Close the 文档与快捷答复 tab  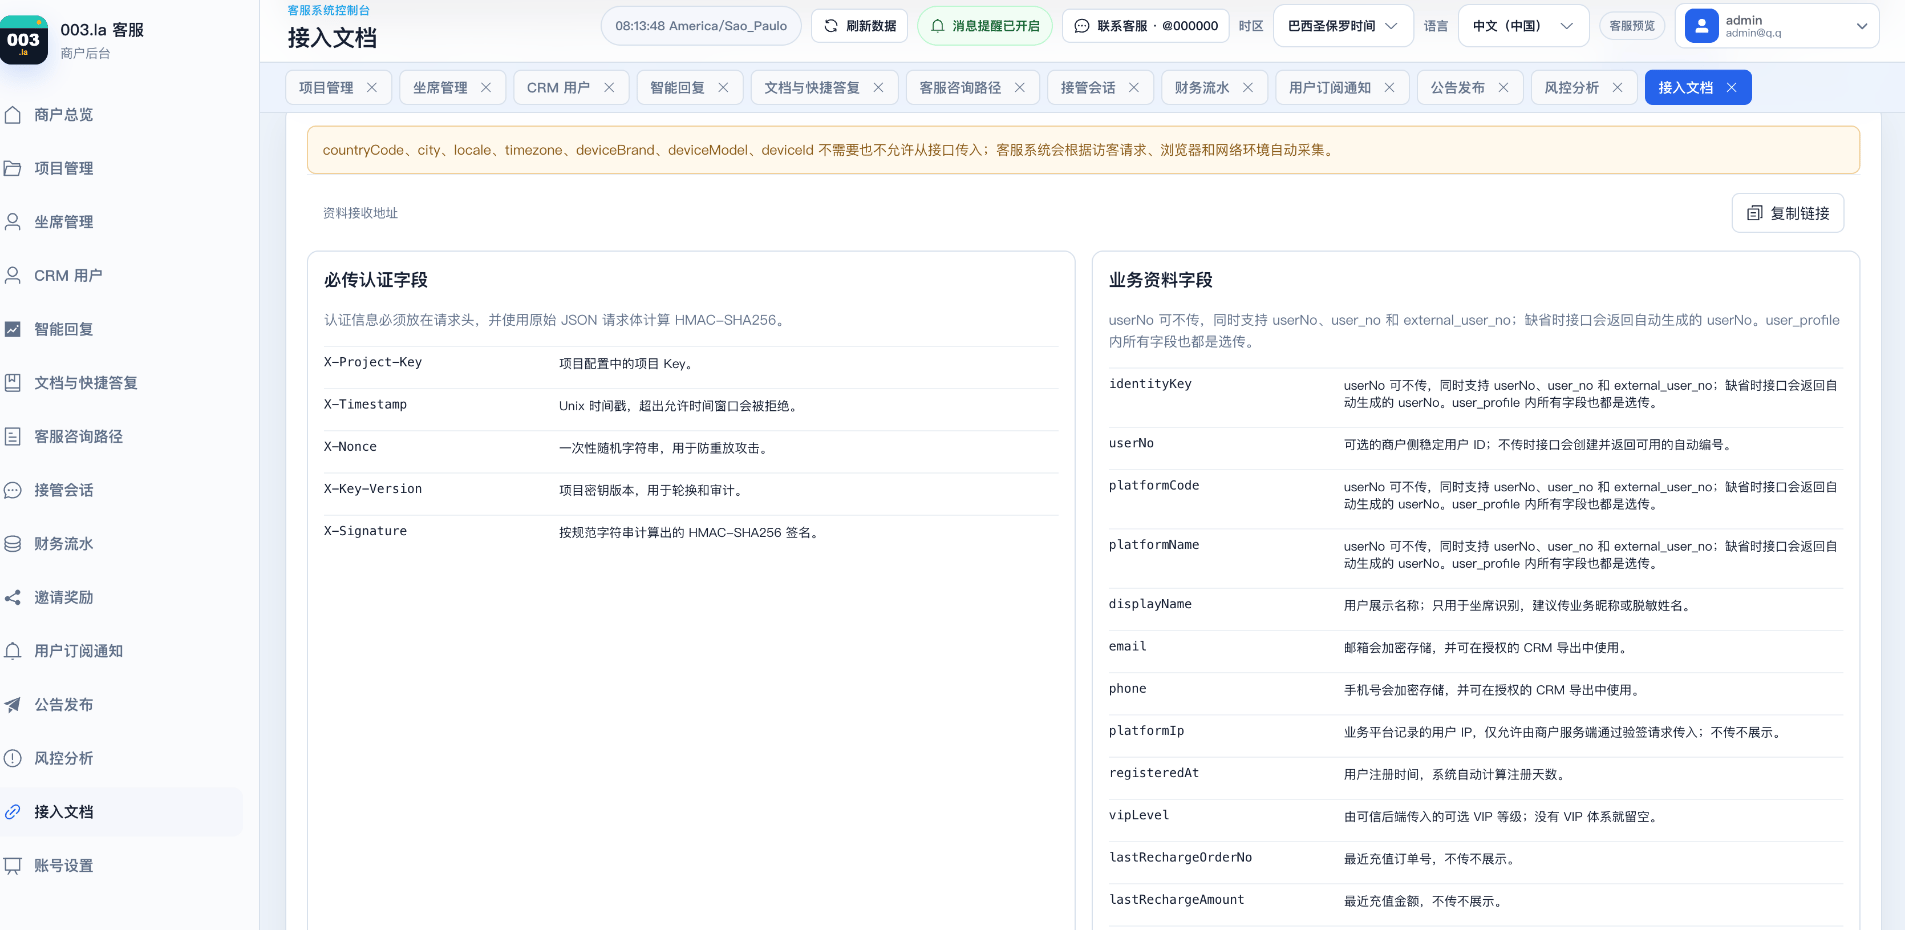(x=878, y=88)
